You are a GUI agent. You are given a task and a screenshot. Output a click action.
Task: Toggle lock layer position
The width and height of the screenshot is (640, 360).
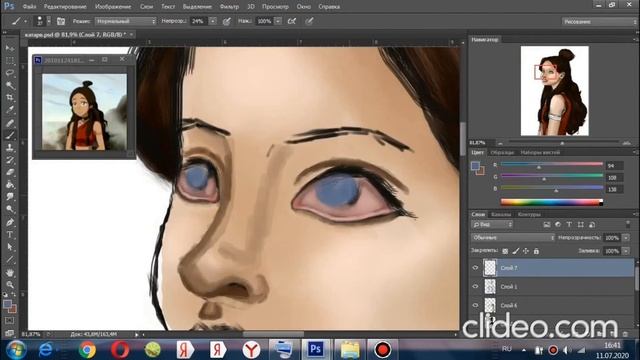tap(526, 251)
